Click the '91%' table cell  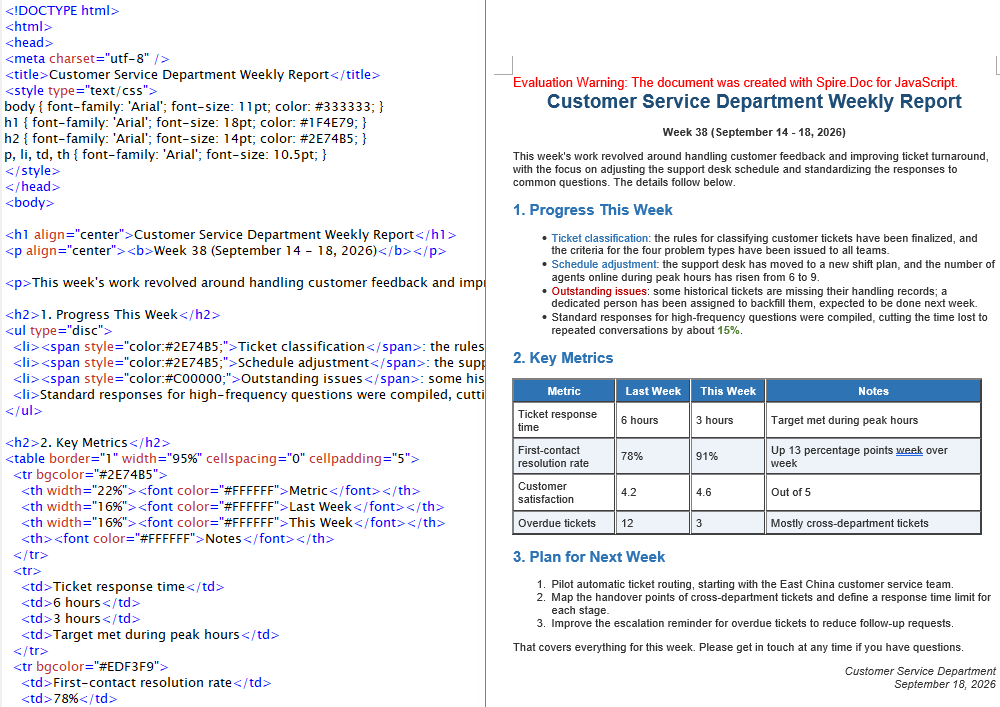pos(728,456)
